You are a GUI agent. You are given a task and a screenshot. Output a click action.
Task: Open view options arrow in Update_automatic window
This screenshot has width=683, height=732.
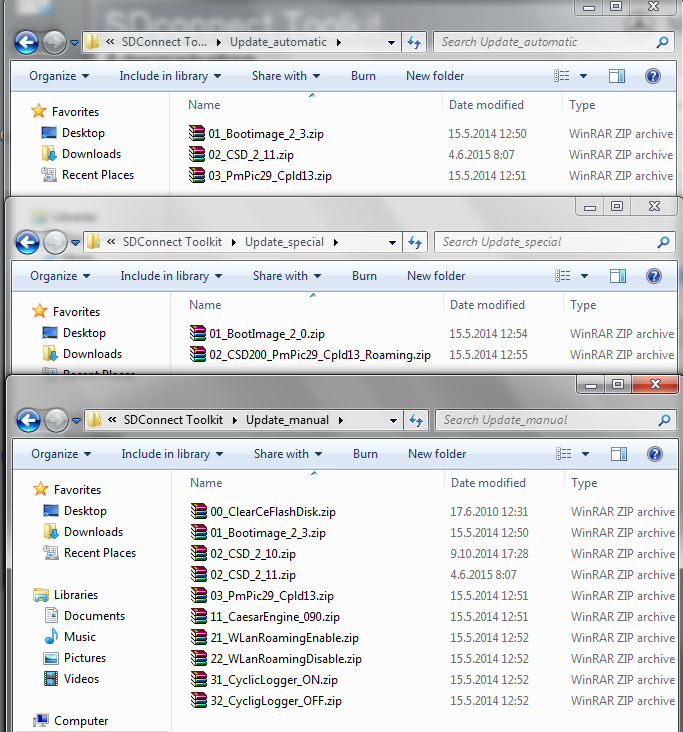point(583,76)
